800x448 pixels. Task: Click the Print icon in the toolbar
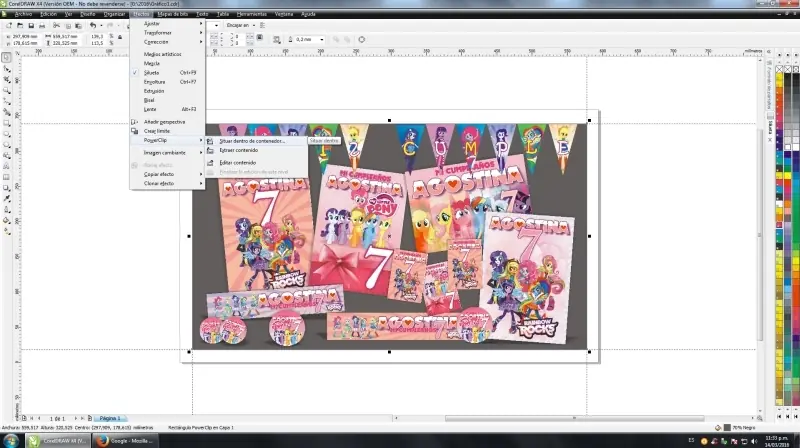[x=42, y=25]
